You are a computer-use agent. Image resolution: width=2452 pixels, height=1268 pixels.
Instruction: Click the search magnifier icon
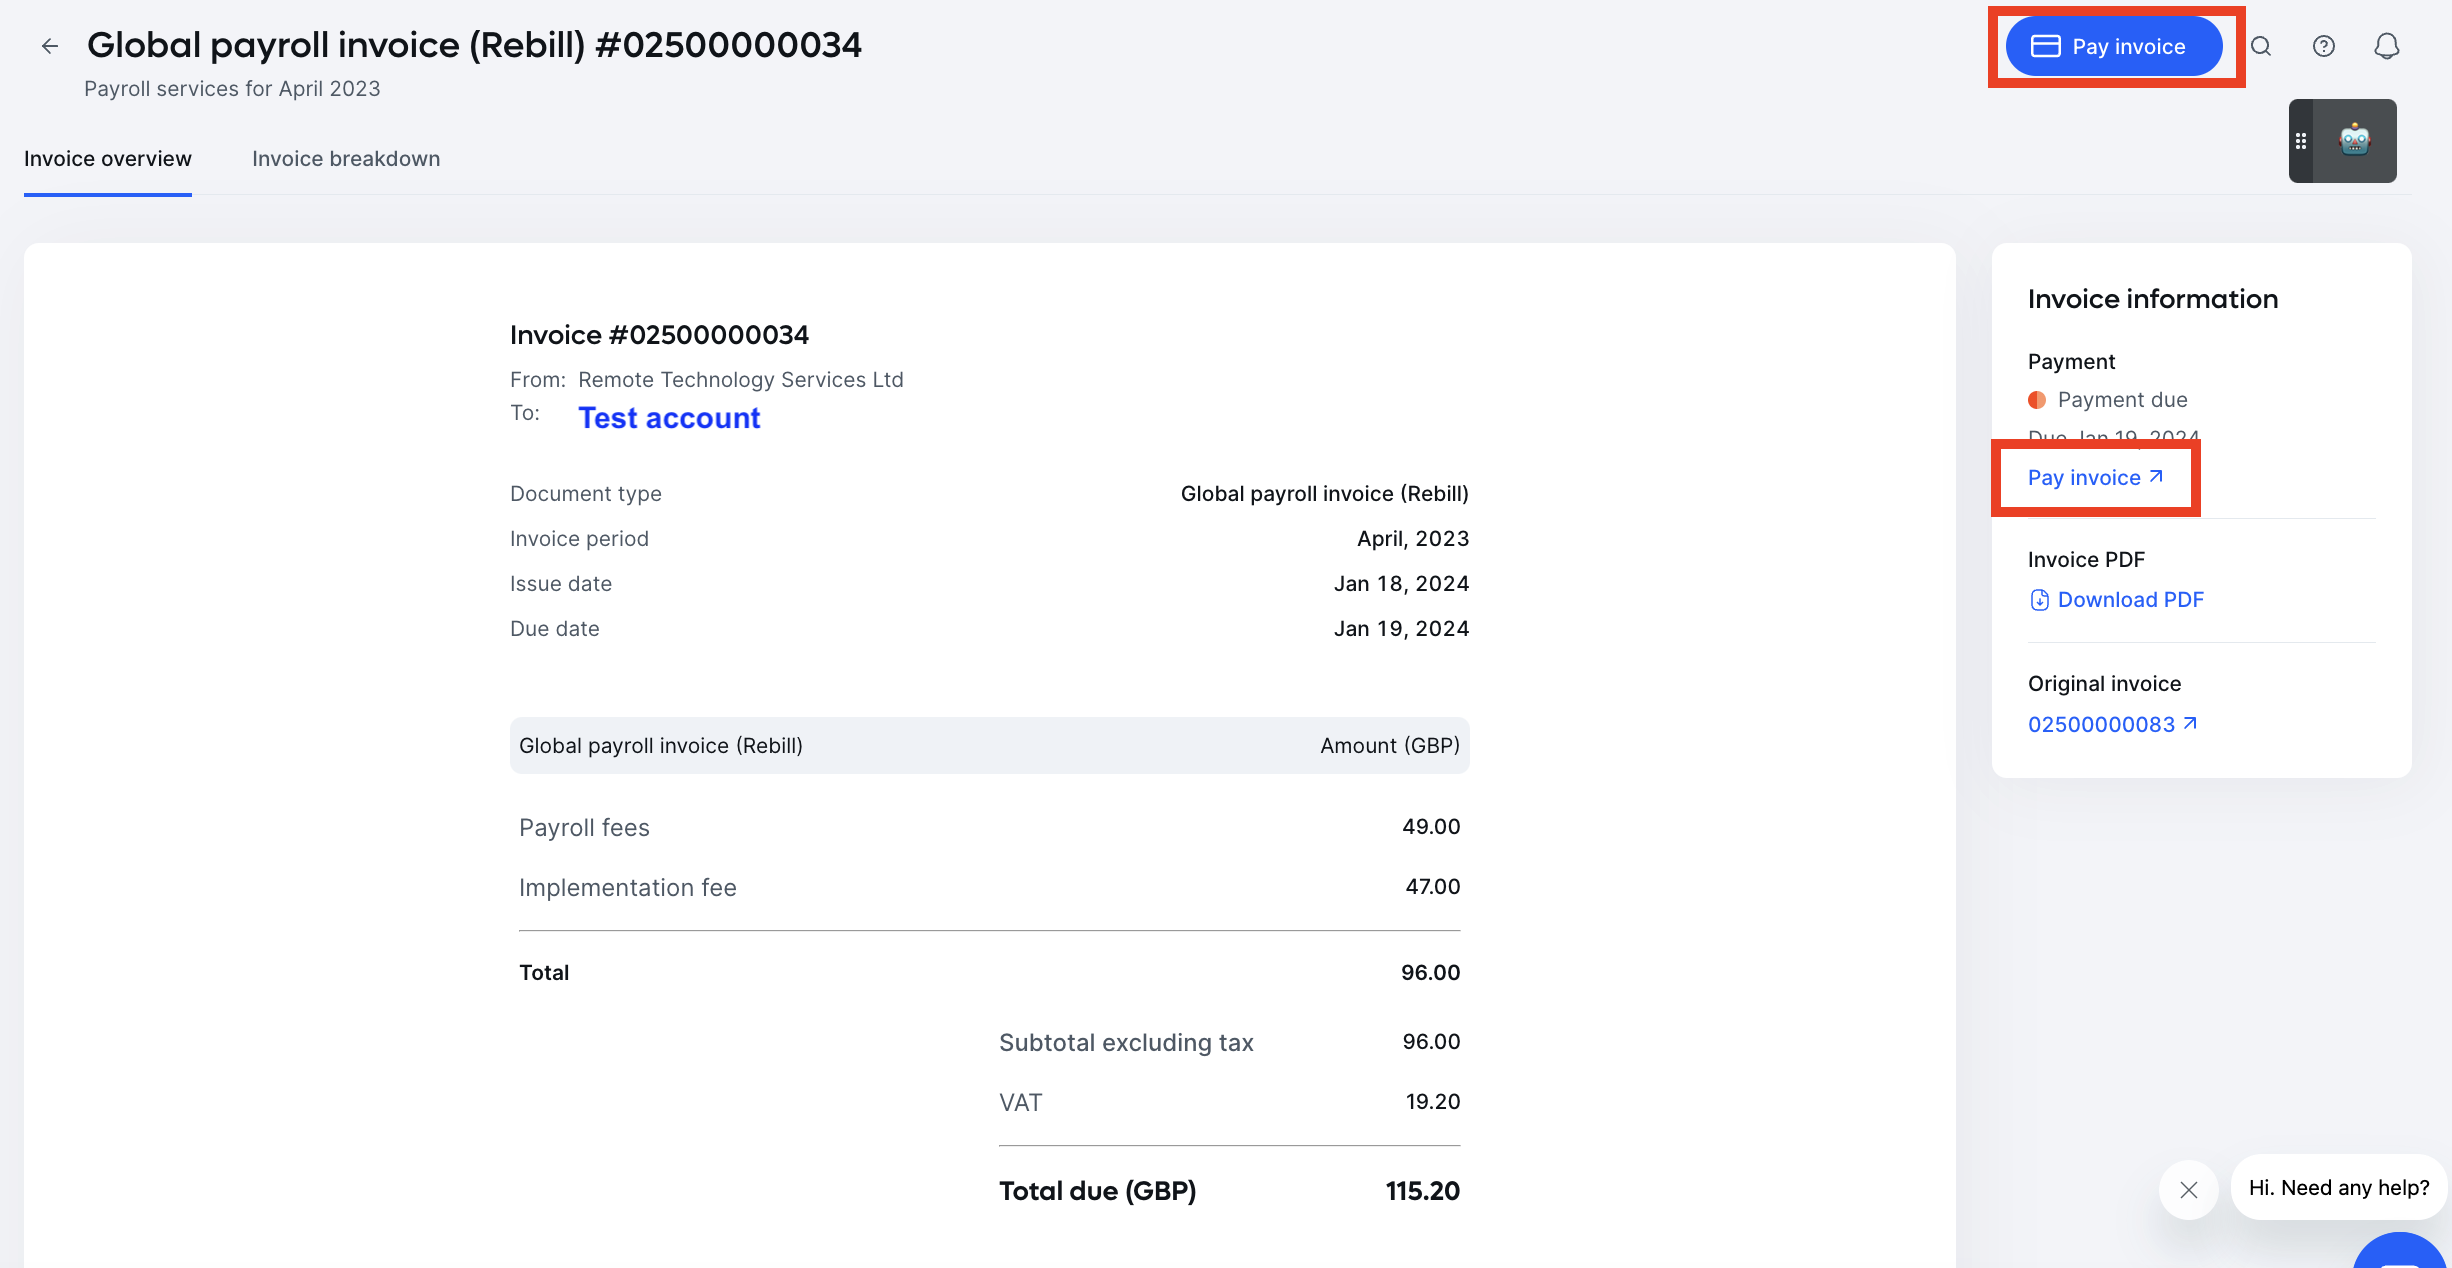(x=2262, y=45)
